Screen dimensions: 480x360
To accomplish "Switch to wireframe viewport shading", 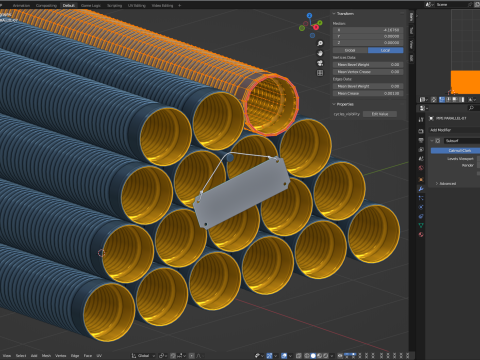I will click(x=307, y=356).
